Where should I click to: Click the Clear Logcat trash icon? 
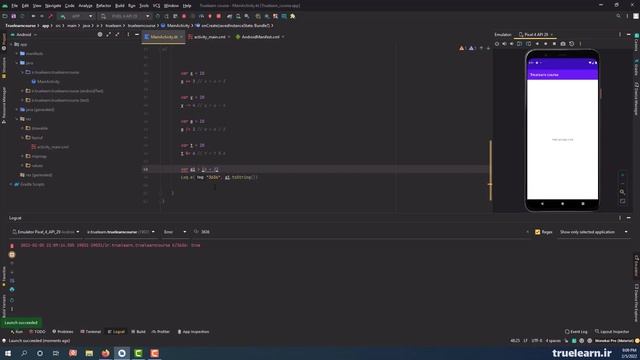[x=12, y=246]
